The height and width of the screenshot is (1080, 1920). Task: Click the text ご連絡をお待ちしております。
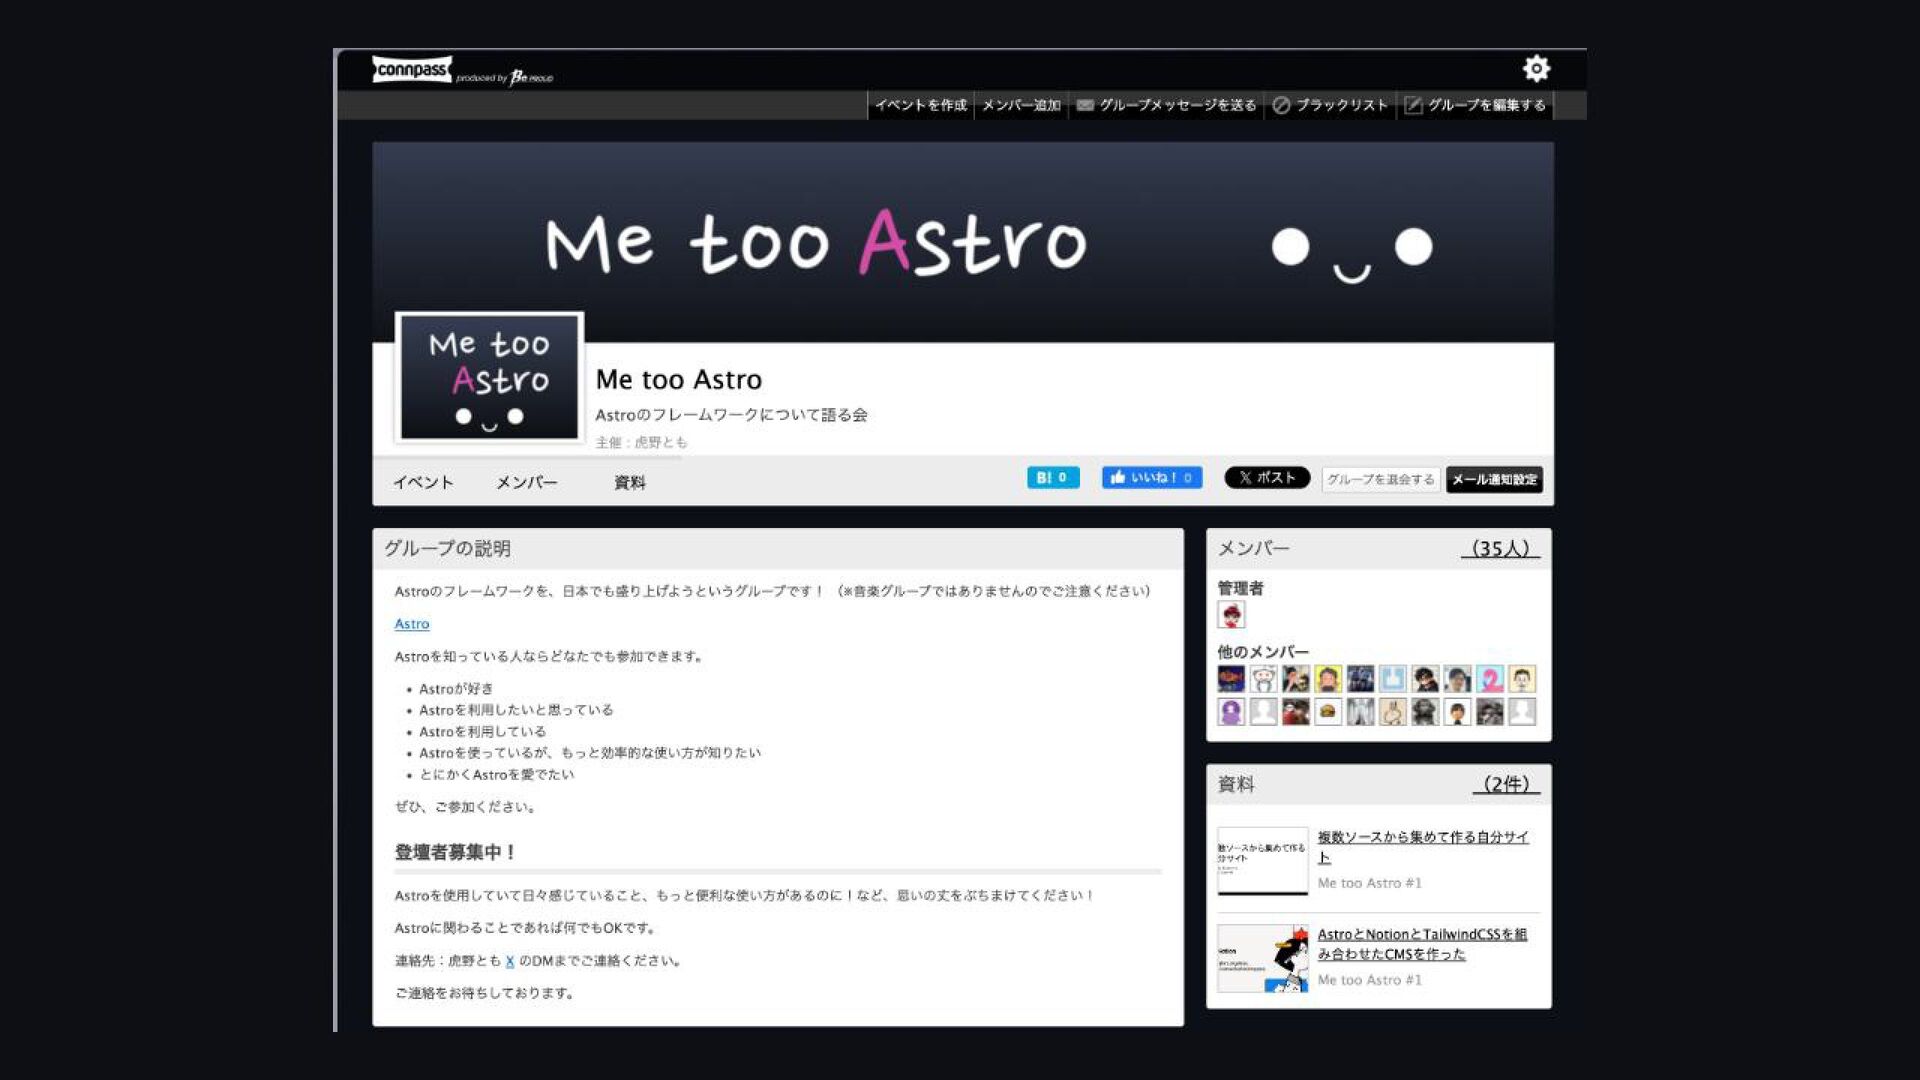click(x=485, y=994)
